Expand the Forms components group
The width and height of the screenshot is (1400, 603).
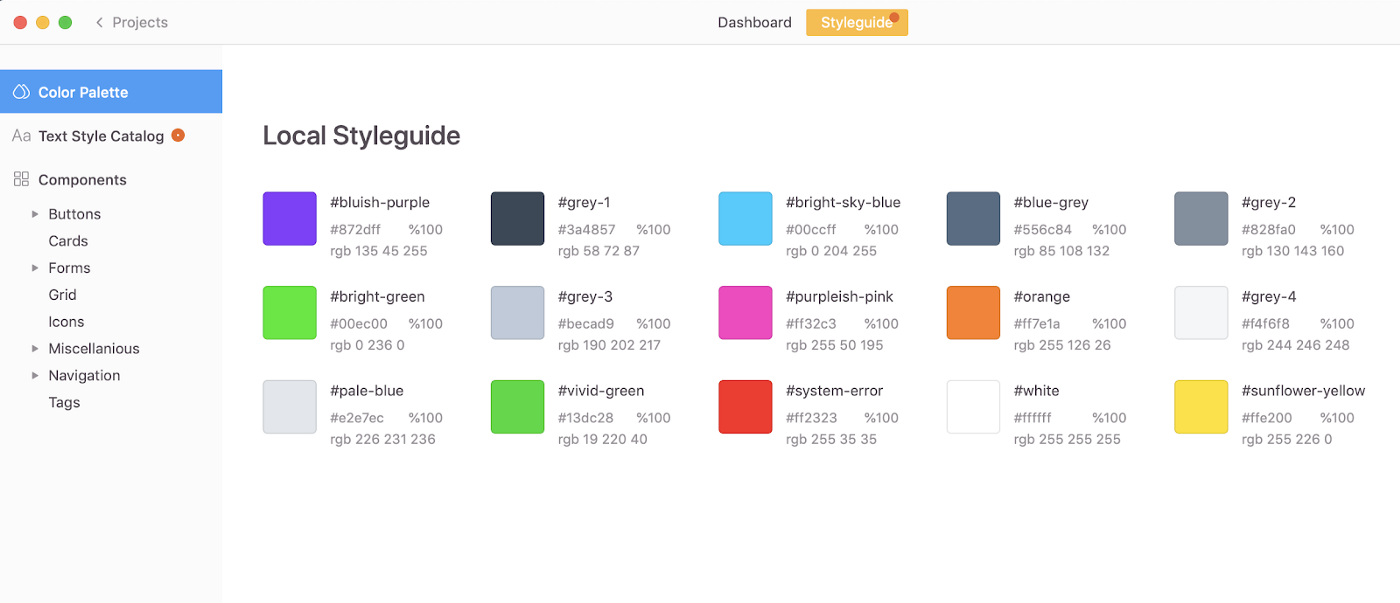(x=35, y=268)
